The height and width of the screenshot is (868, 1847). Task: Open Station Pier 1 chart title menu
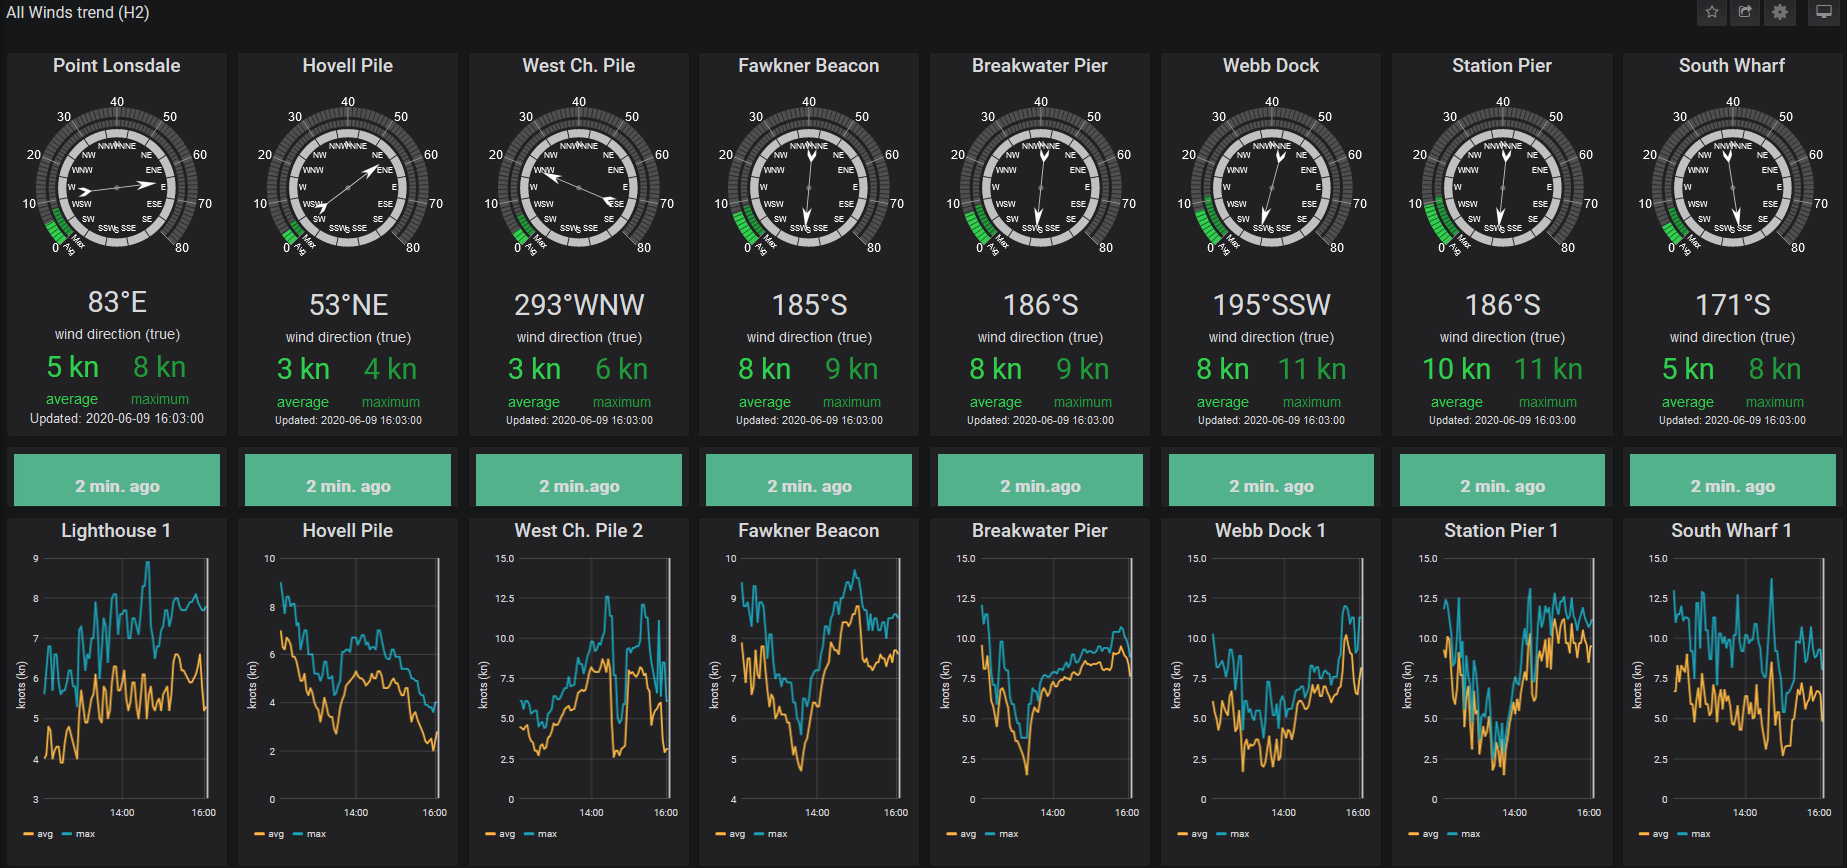1501,530
